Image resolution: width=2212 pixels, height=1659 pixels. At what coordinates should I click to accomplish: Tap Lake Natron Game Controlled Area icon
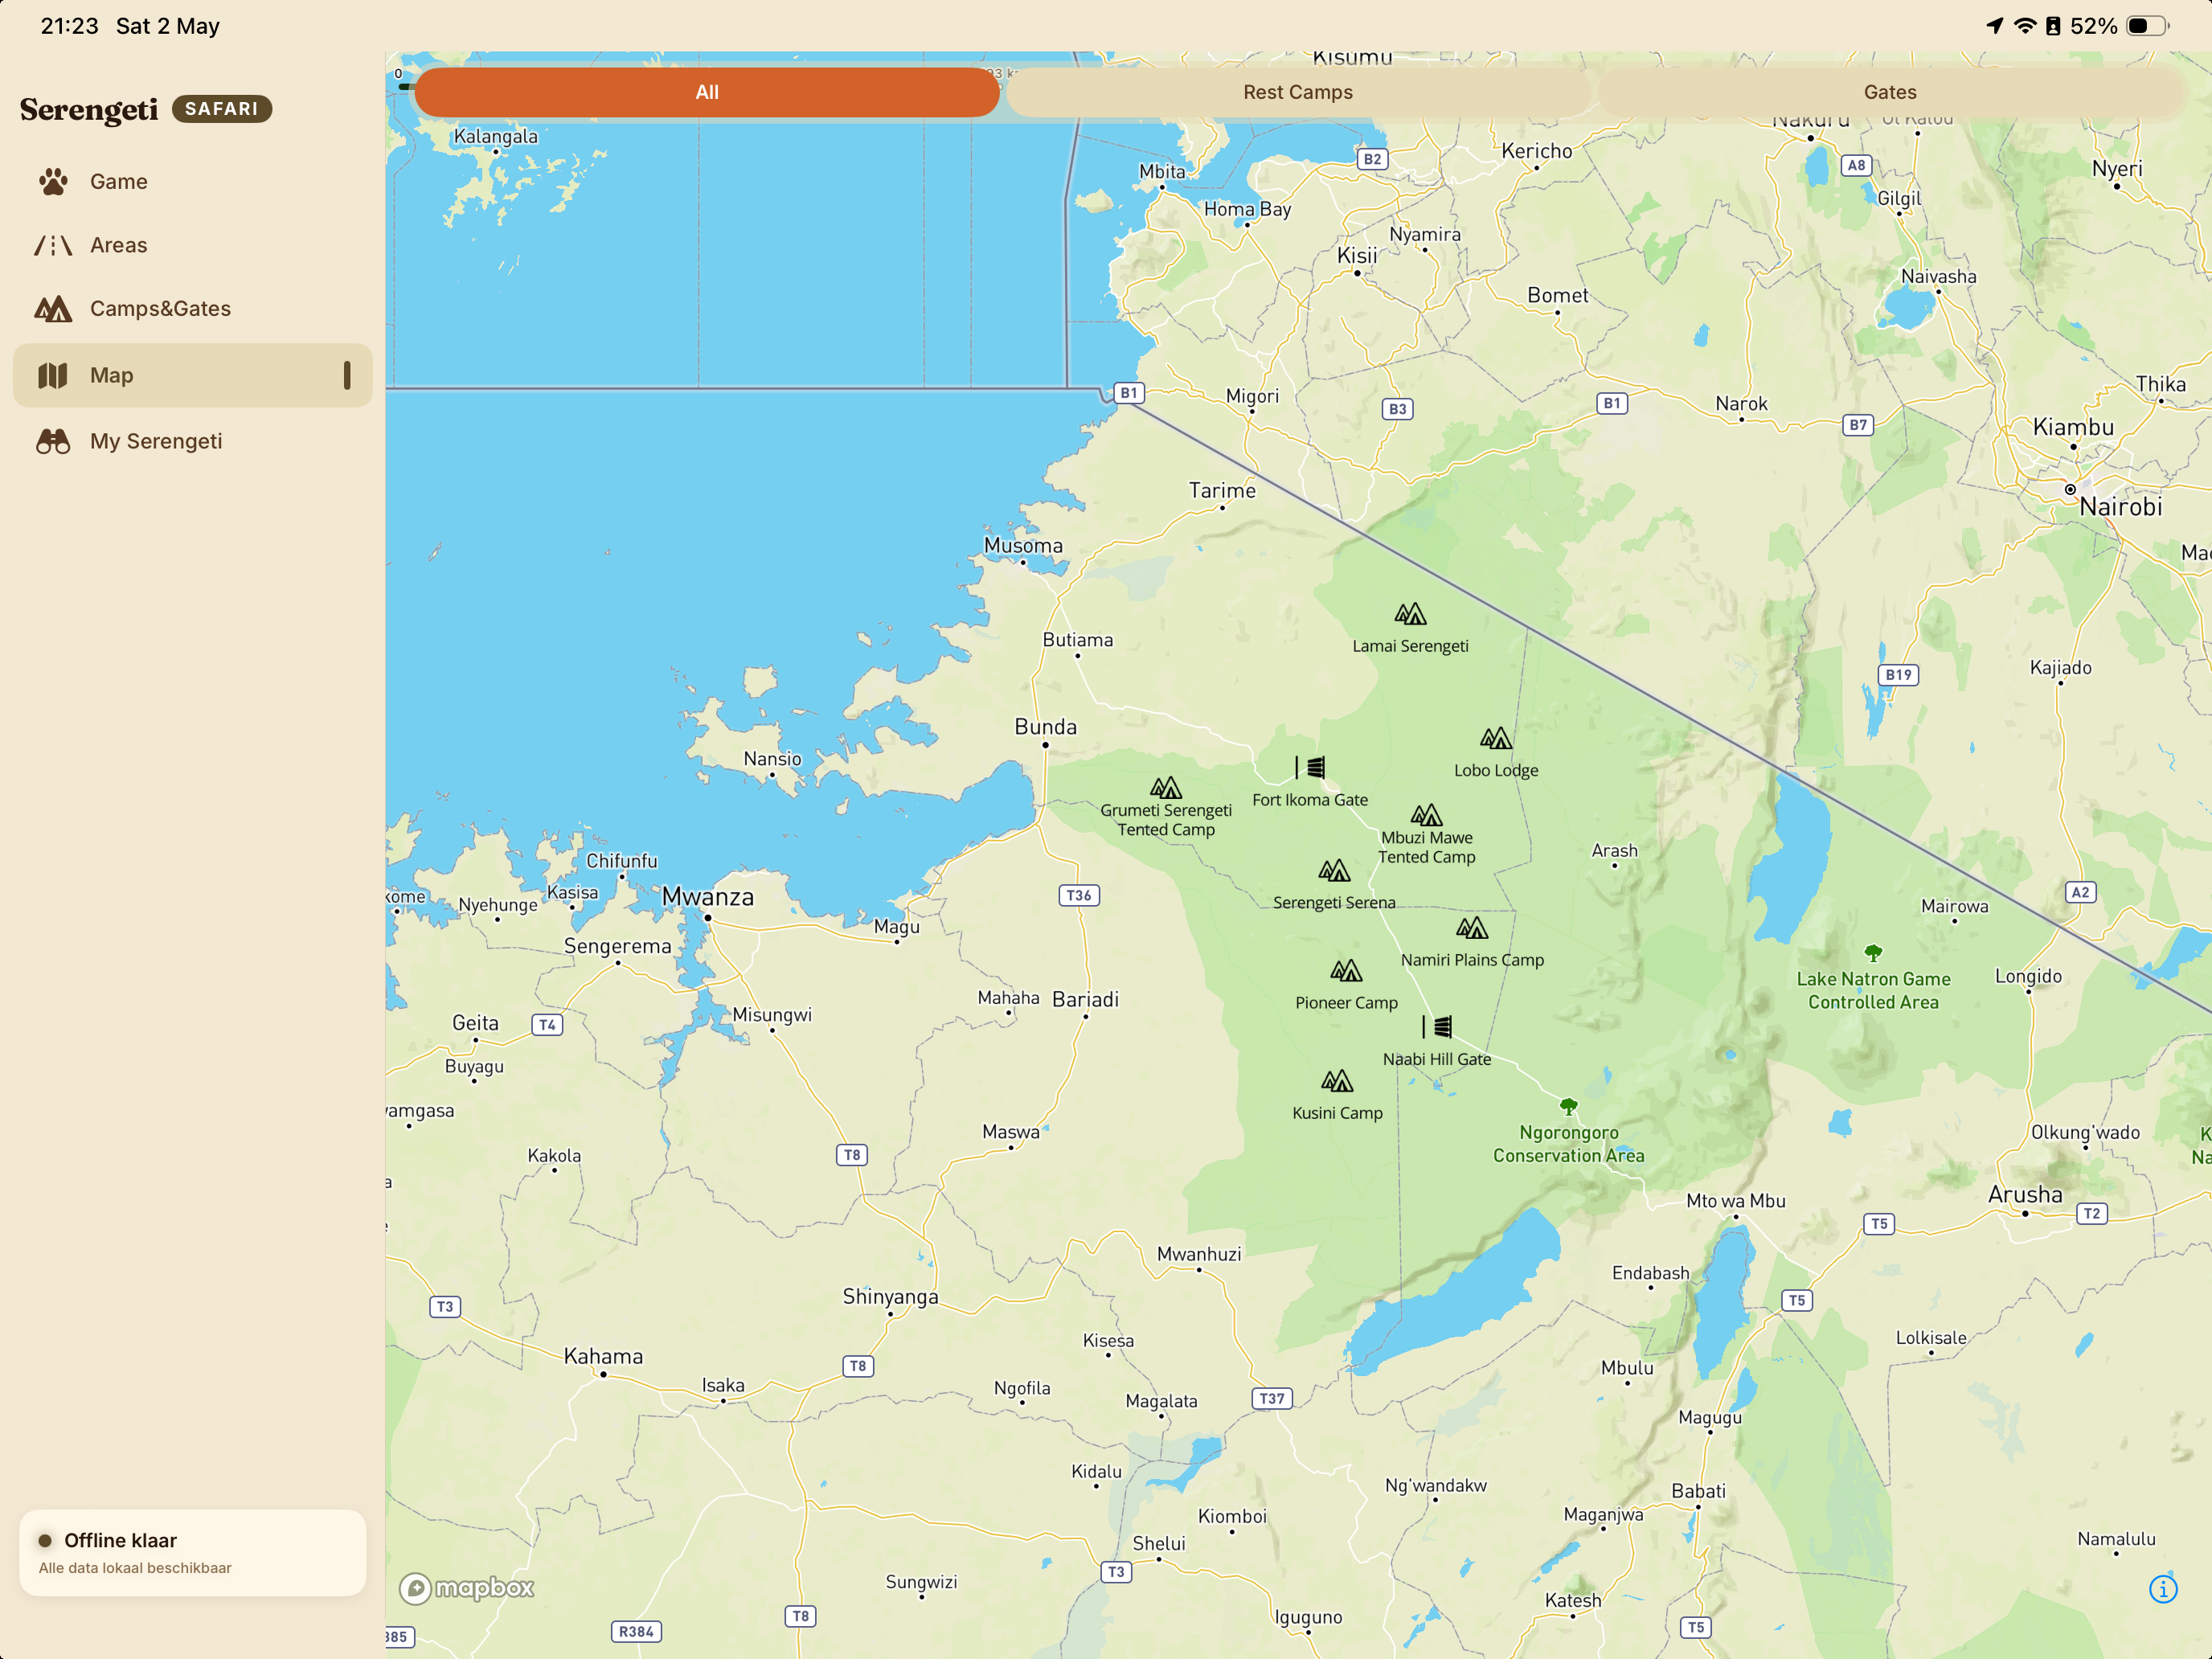point(1873,953)
